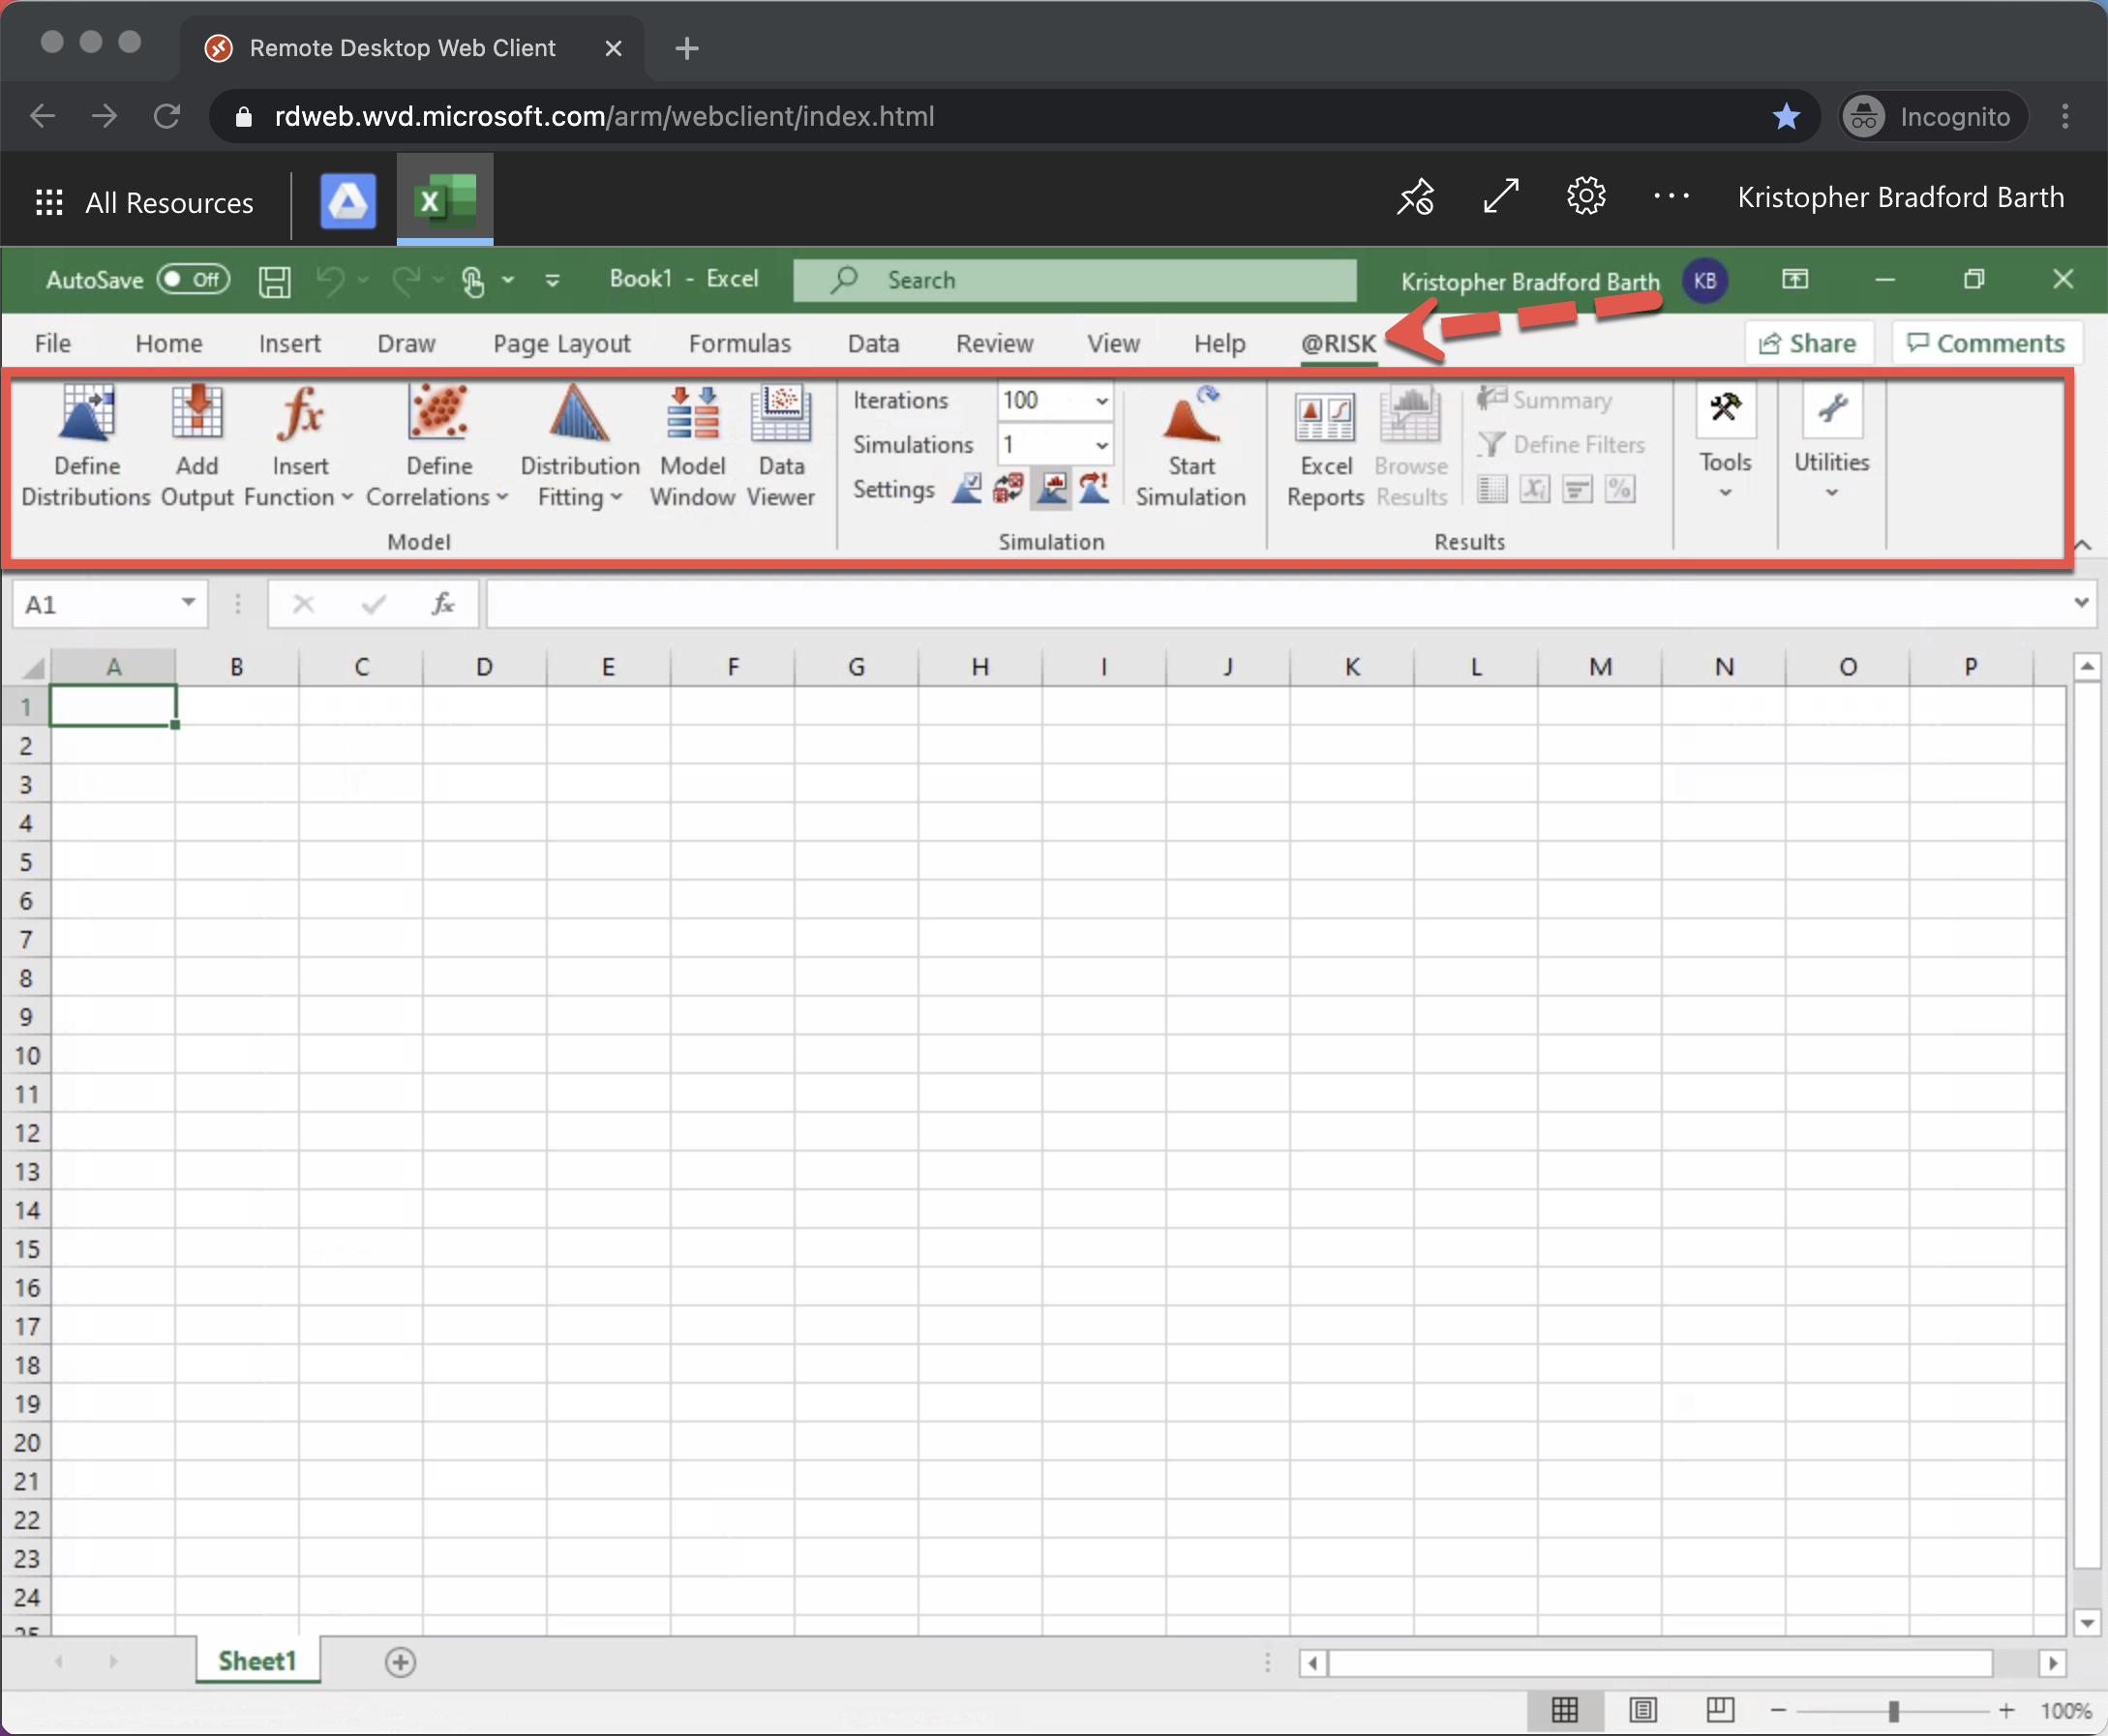Viewport: 2108px width, 1736px height.
Task: Toggle the unpin icon in the remote client bar
Action: pos(1416,196)
